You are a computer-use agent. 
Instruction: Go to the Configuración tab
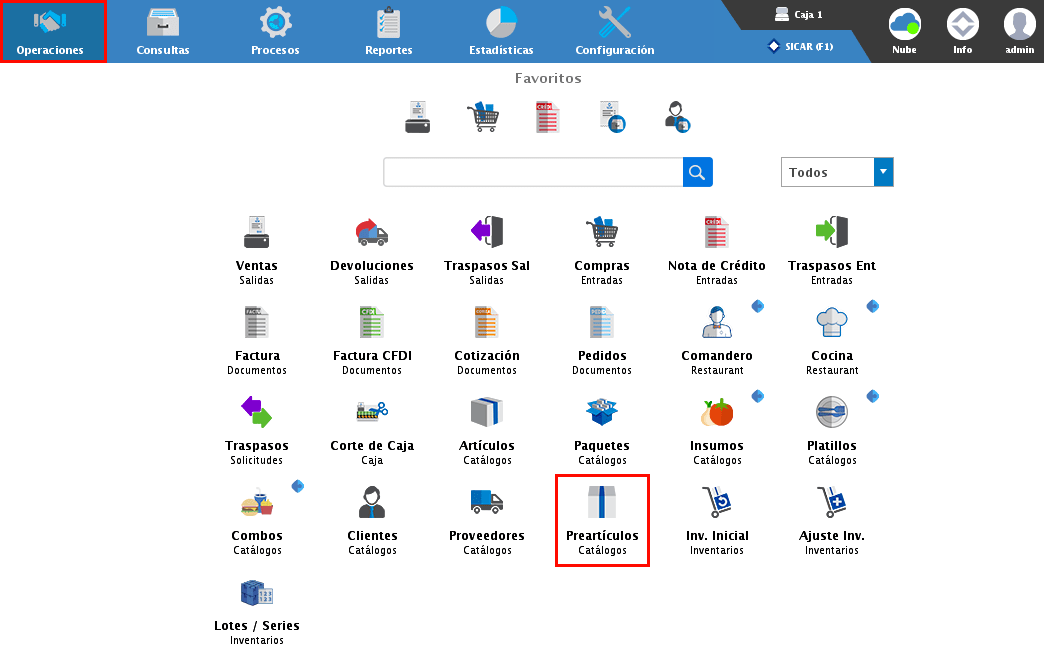coord(614,31)
